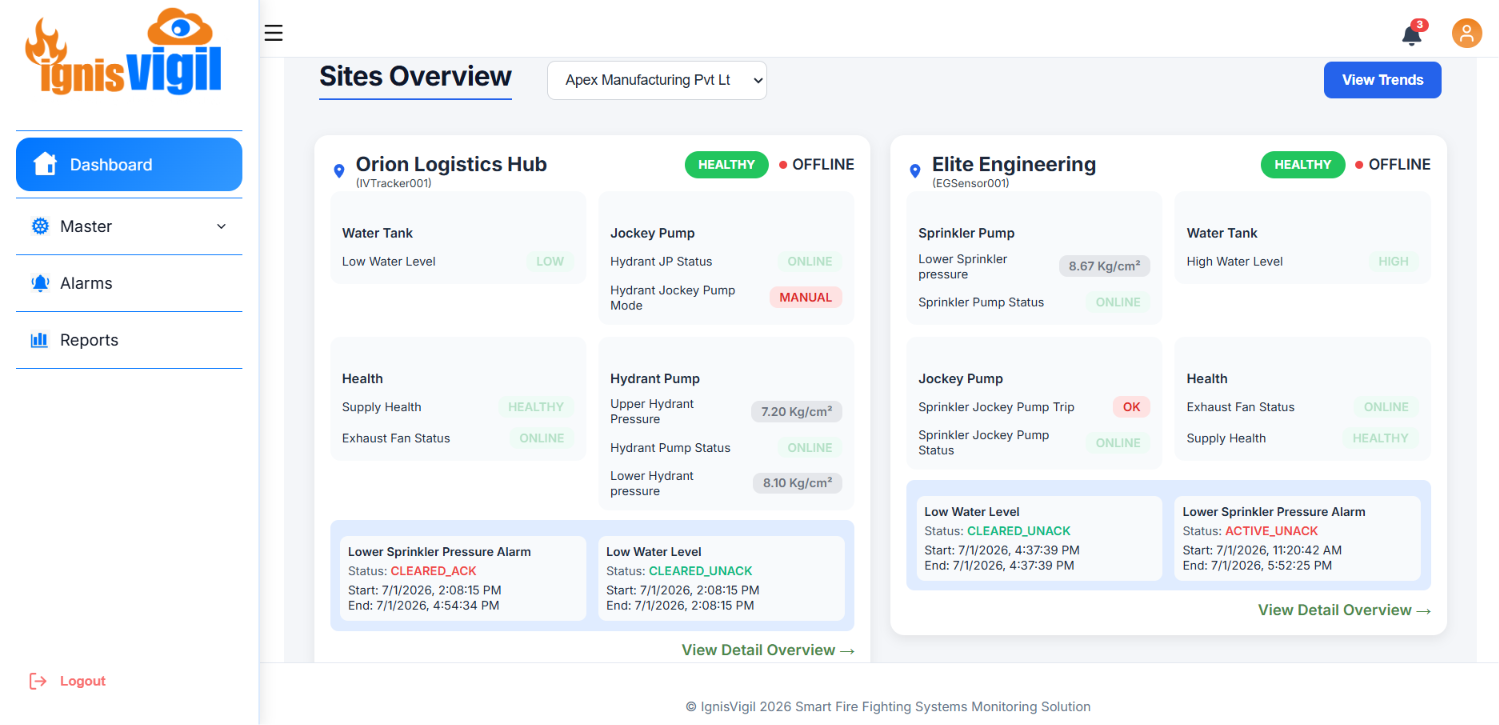Click the EGSensor001 device ID
The width and height of the screenshot is (1499, 725).
(971, 183)
